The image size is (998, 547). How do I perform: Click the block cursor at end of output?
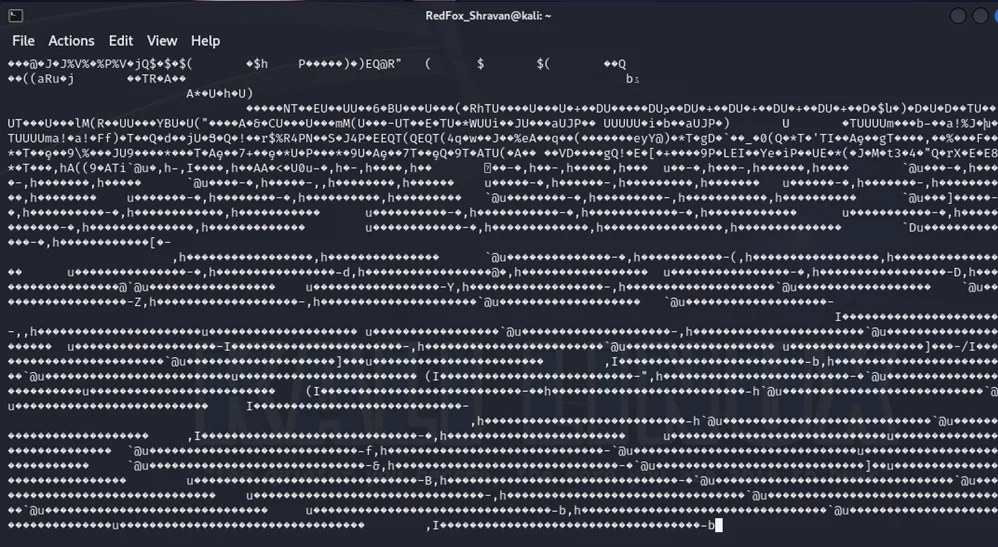click(x=718, y=525)
